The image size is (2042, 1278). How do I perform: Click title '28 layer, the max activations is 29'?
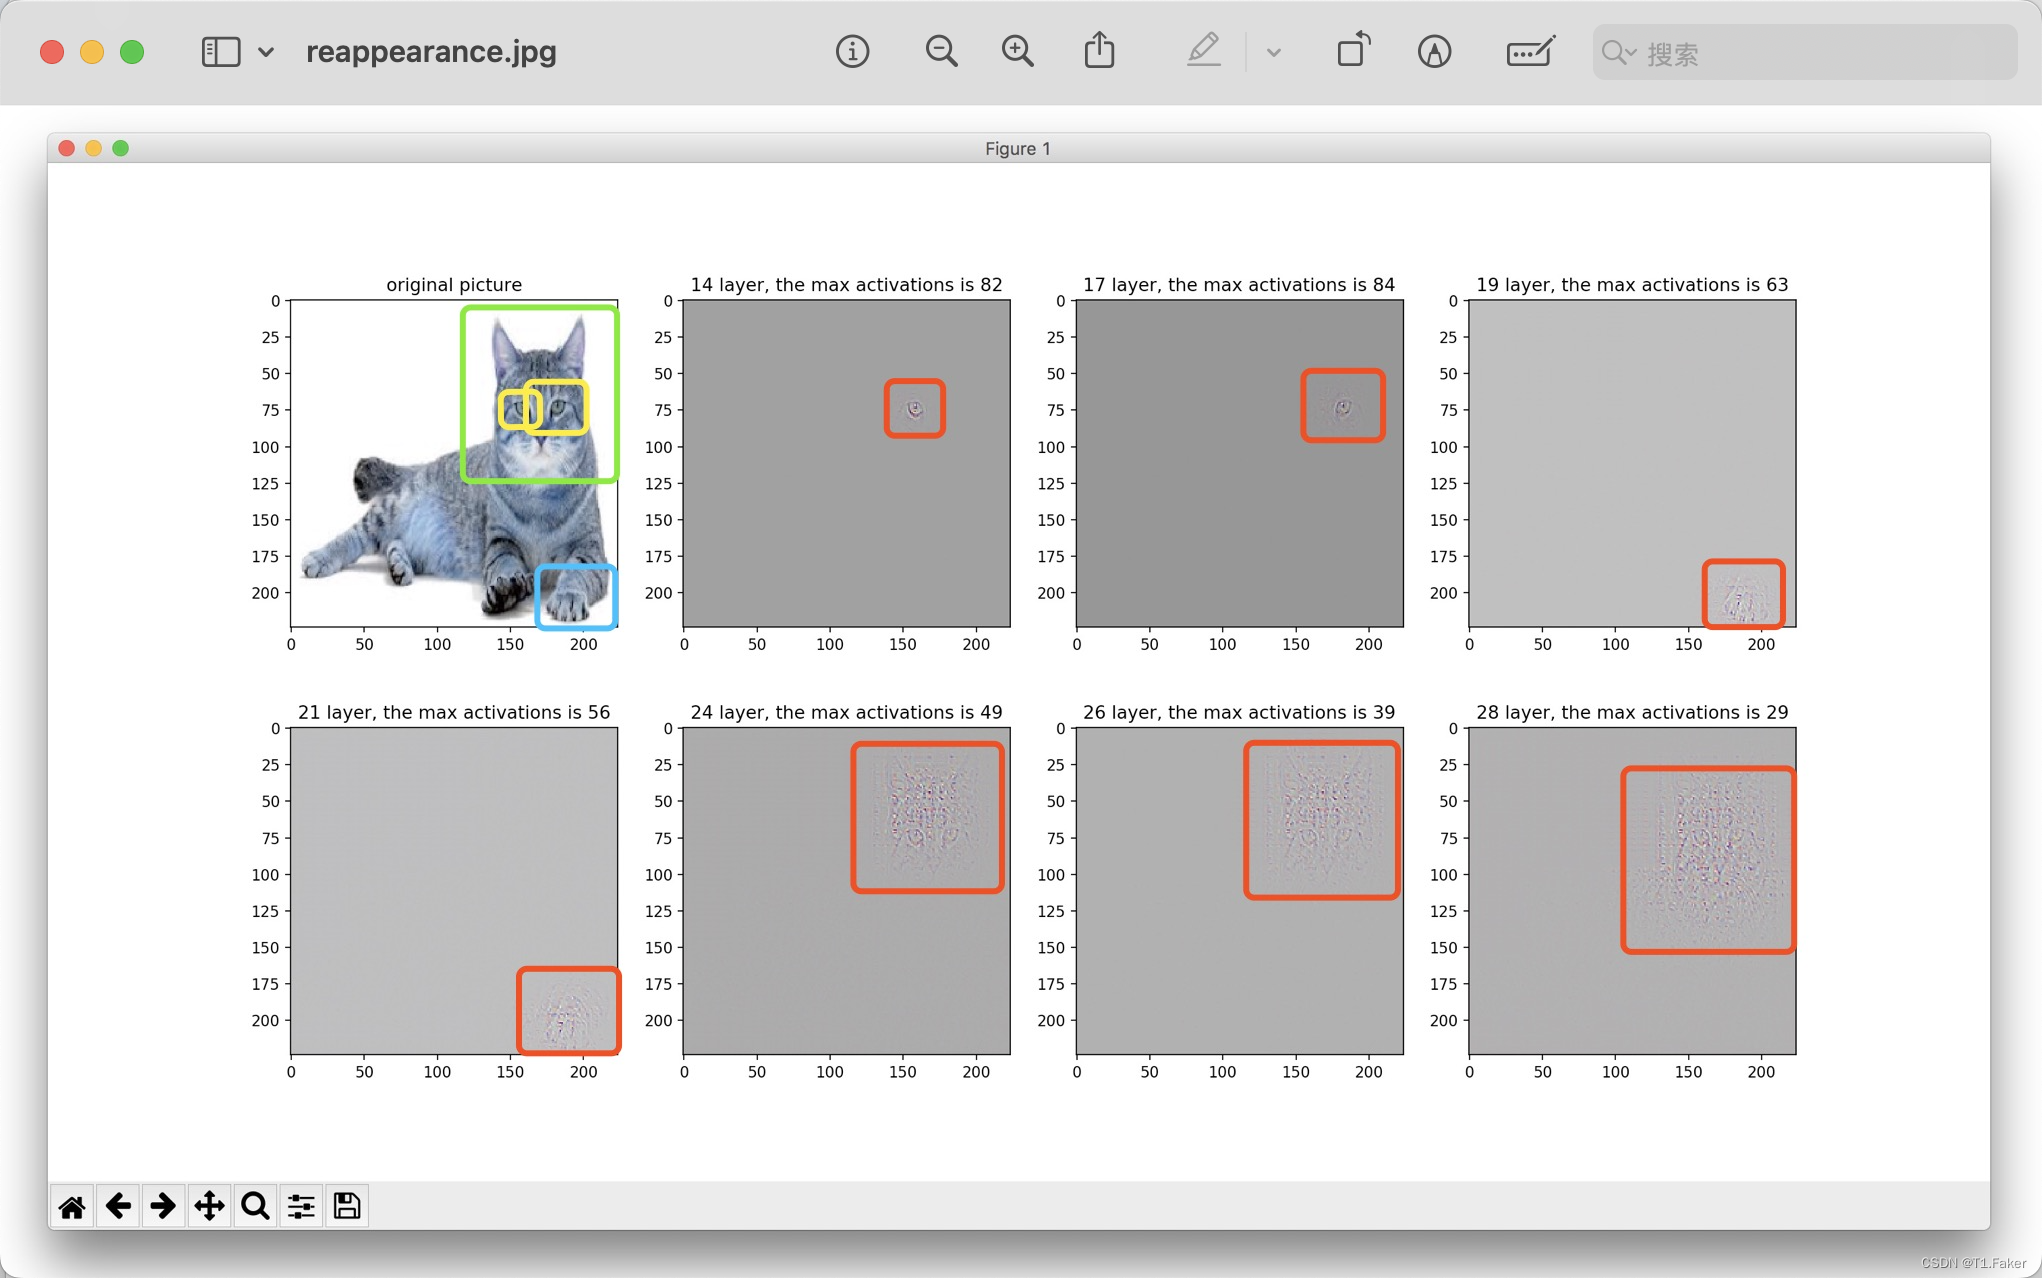1632,712
